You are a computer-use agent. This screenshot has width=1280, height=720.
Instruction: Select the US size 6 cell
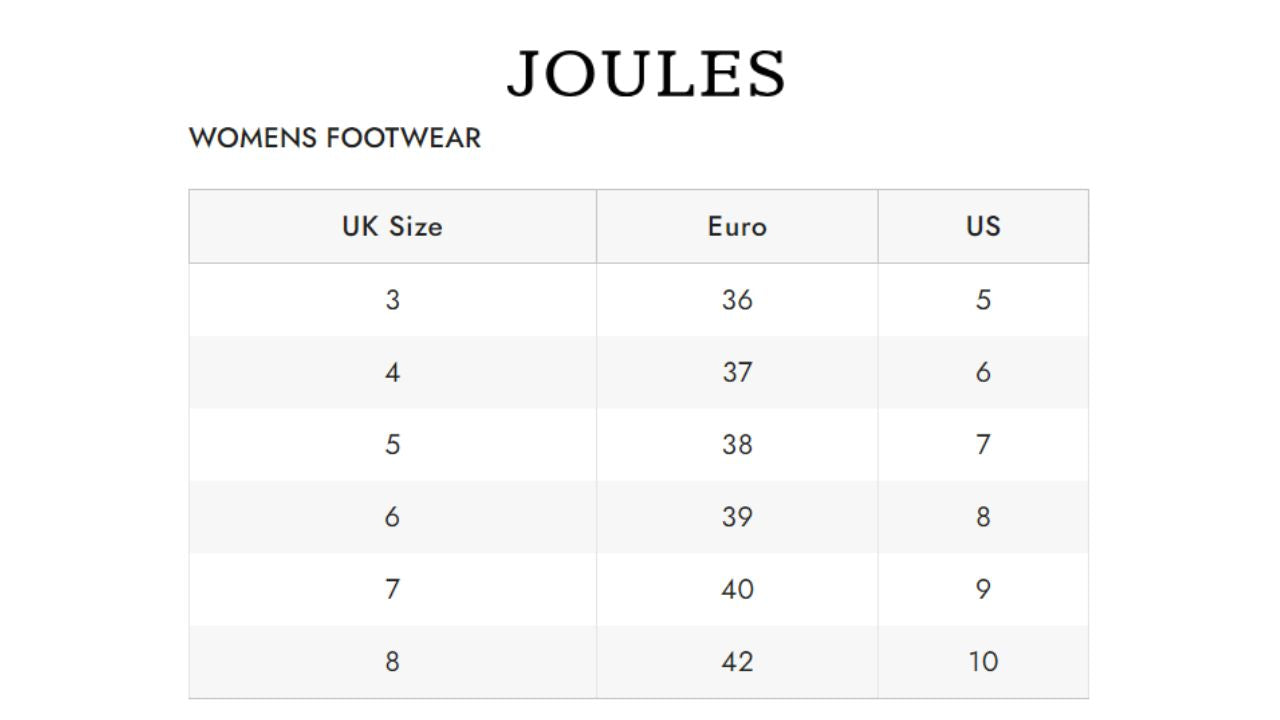(983, 372)
